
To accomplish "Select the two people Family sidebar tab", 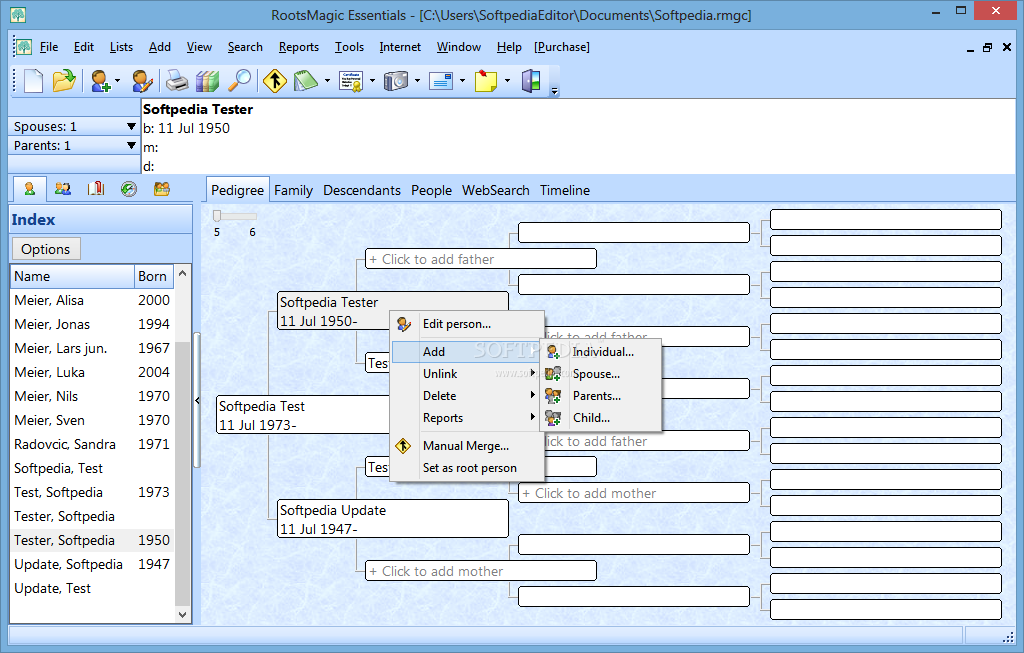I will click(63, 189).
